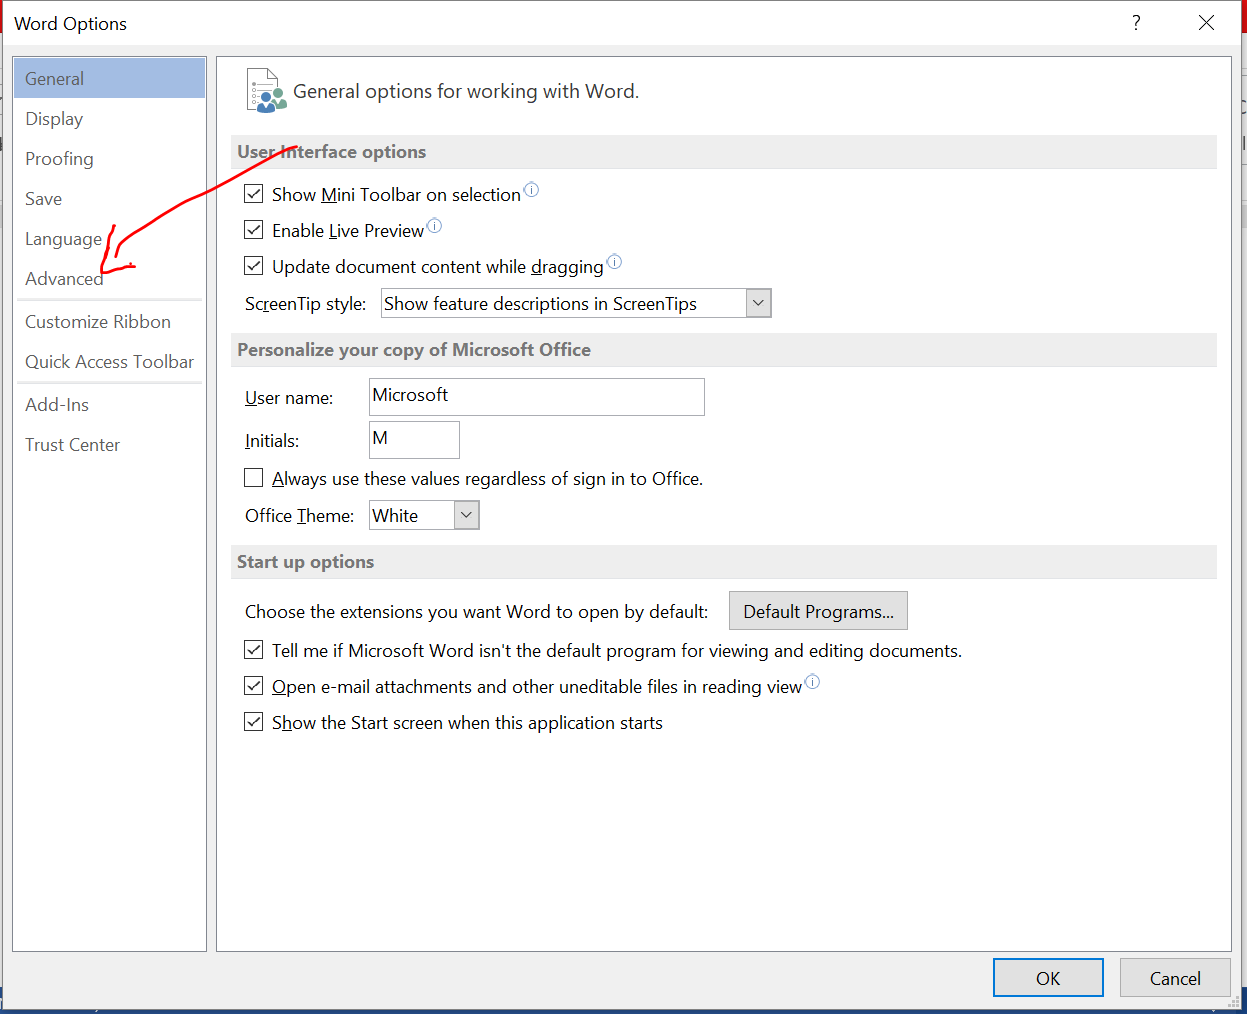Toggle default program warning checkbox

254,650
